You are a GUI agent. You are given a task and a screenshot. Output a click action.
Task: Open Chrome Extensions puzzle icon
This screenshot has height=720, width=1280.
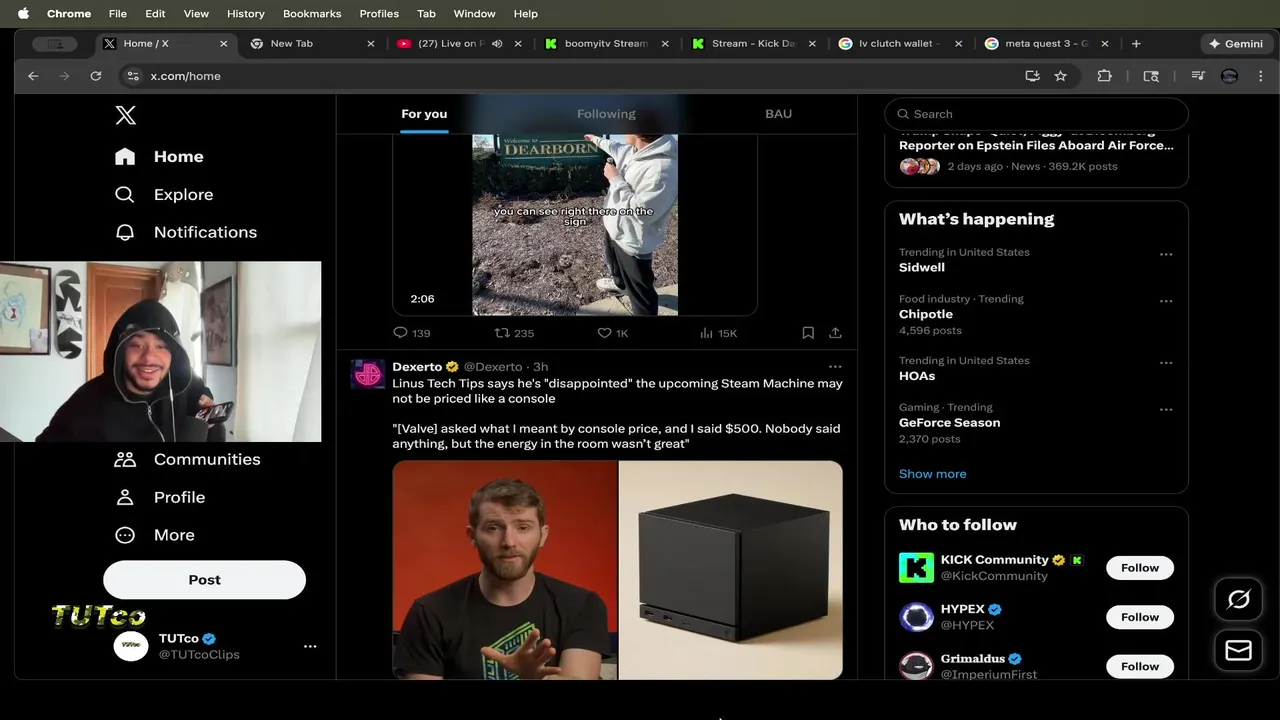tap(1104, 76)
